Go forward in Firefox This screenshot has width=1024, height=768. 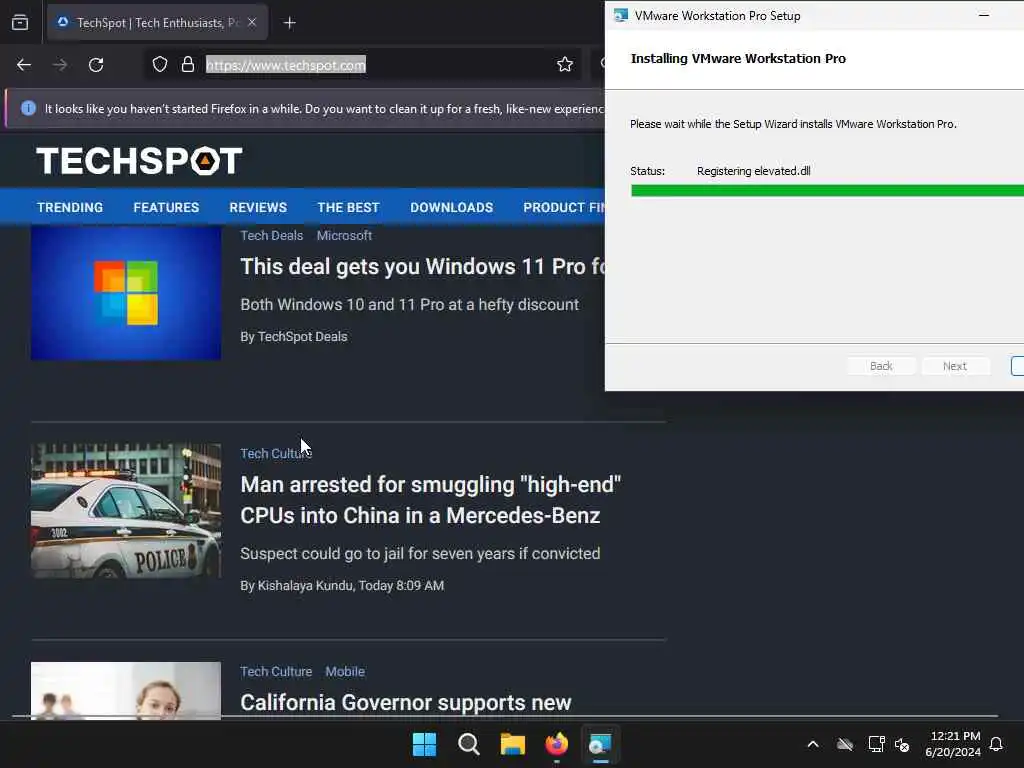point(60,65)
